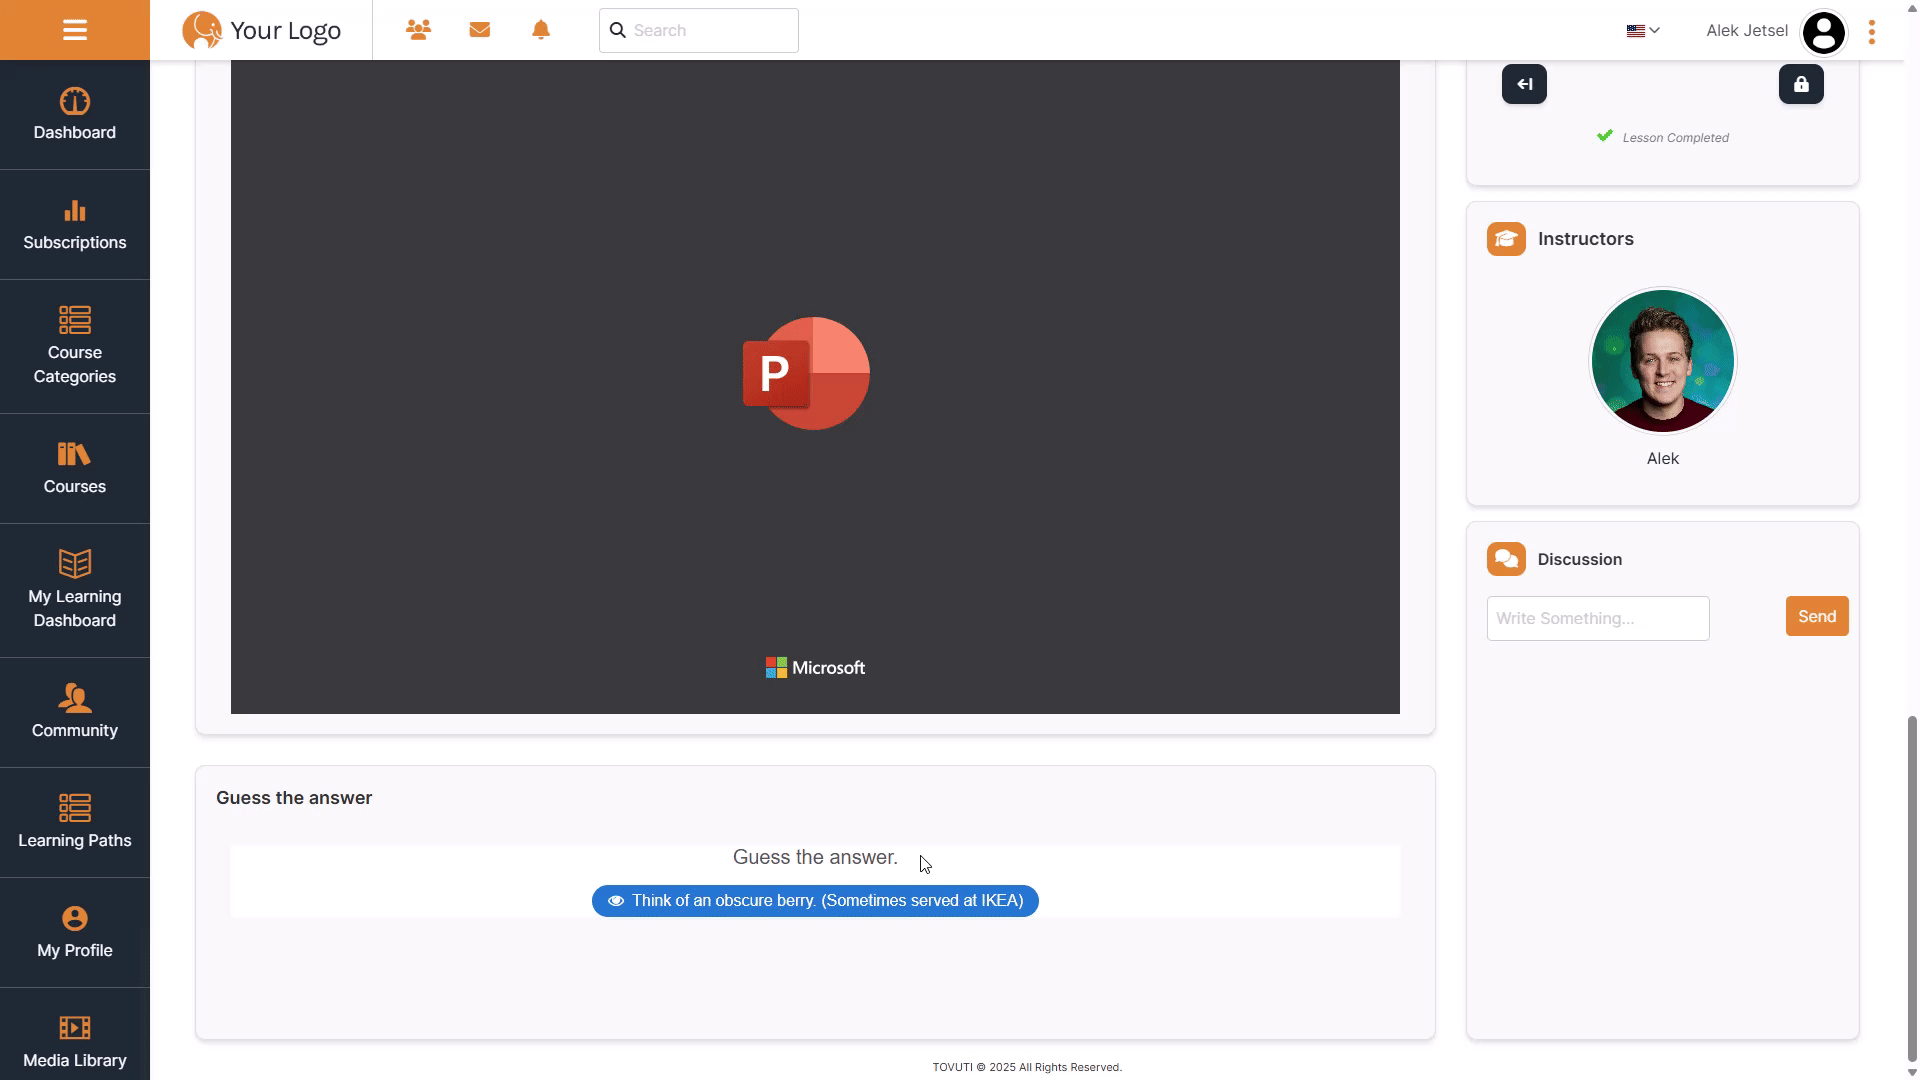Open the users group icon in header

pyautogui.click(x=418, y=30)
